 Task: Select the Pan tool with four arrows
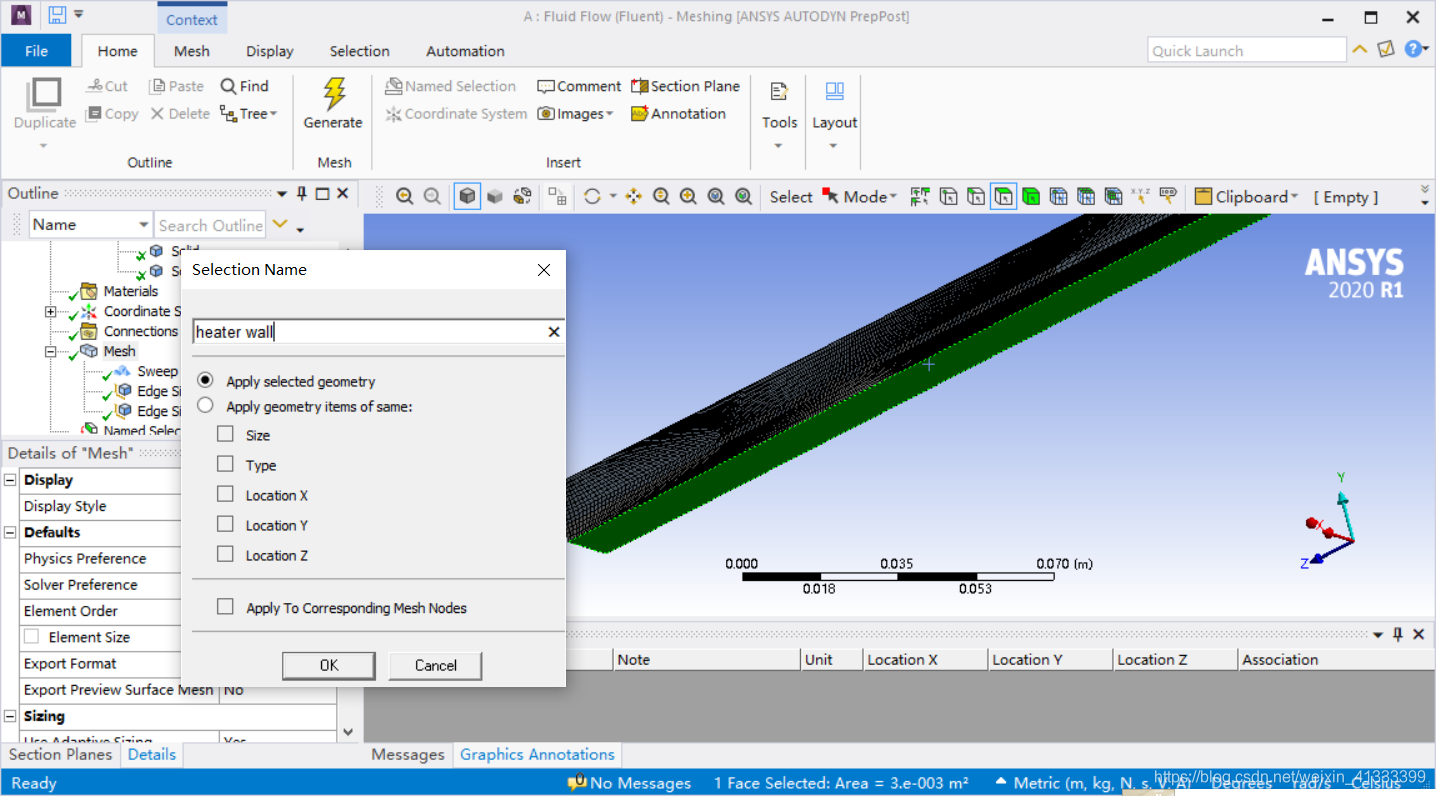[633, 197]
